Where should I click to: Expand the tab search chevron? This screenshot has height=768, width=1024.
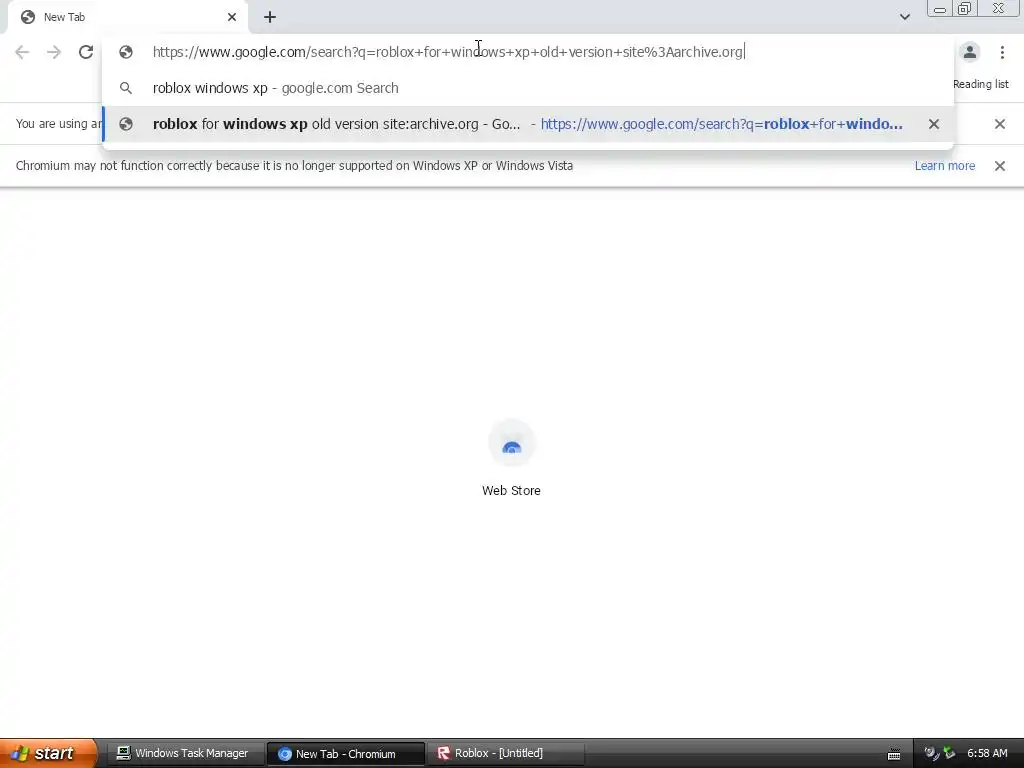[904, 17]
